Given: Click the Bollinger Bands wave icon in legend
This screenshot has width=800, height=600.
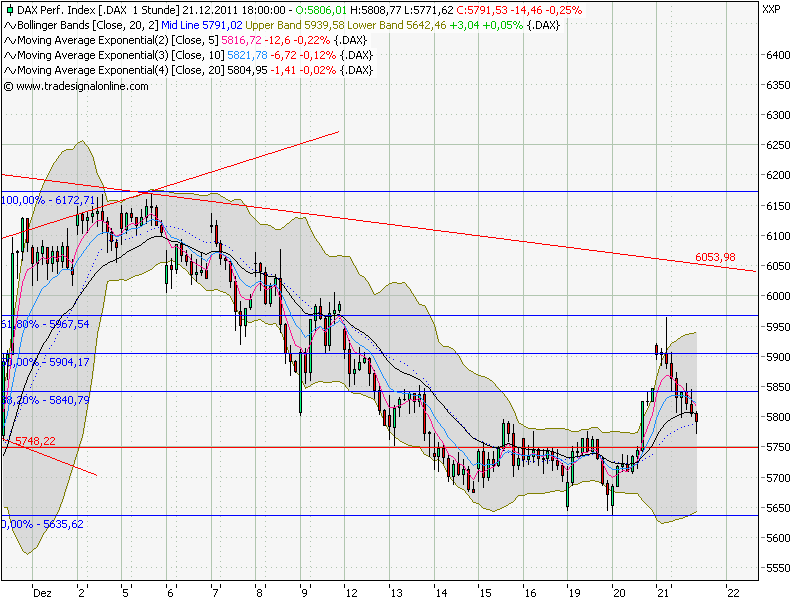Looking at the screenshot, I should tap(8, 27).
